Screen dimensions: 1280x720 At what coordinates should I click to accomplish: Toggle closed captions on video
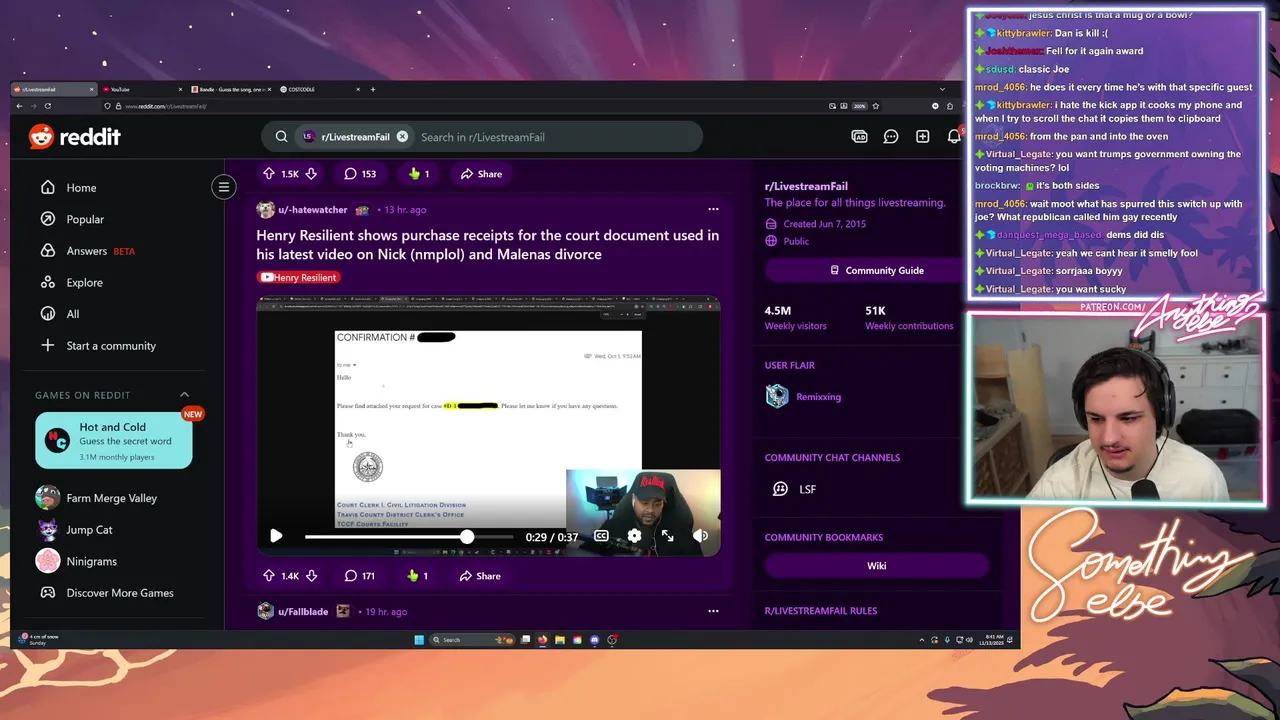[x=601, y=536]
